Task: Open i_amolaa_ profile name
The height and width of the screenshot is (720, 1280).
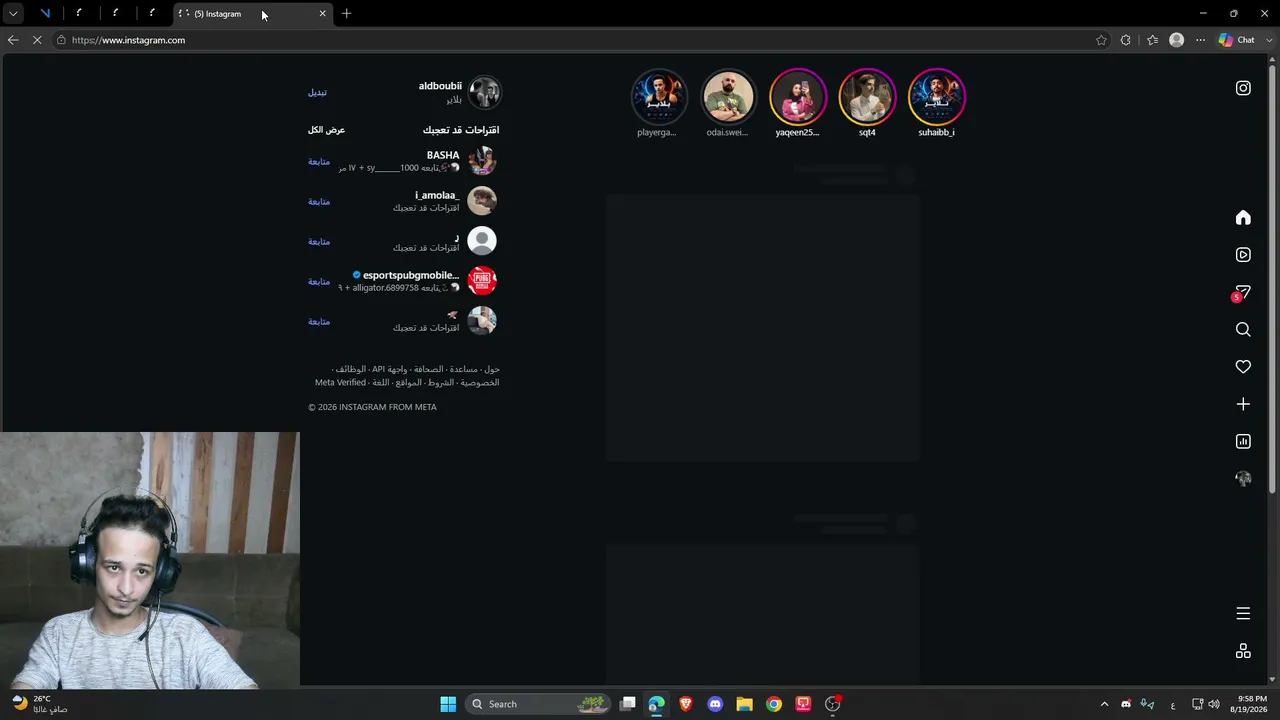Action: (x=437, y=195)
